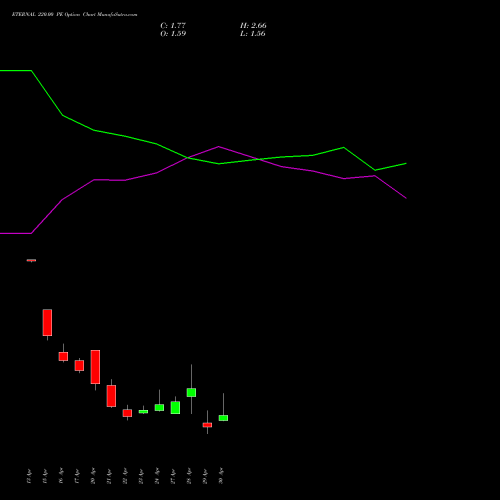Click the large red candle above 20 Apr
500x500 pixels.
tap(95, 367)
